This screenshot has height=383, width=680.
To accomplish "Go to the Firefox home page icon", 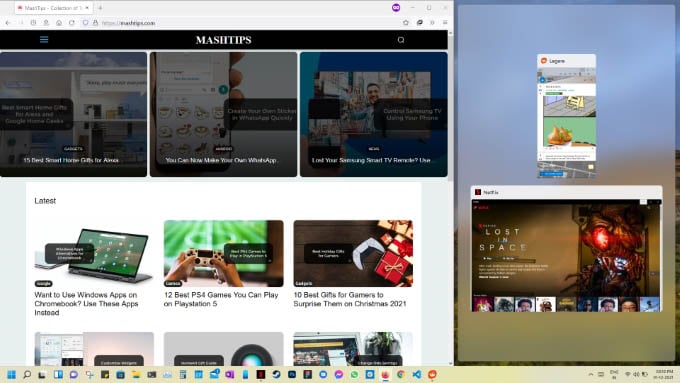I will [x=59, y=23].
